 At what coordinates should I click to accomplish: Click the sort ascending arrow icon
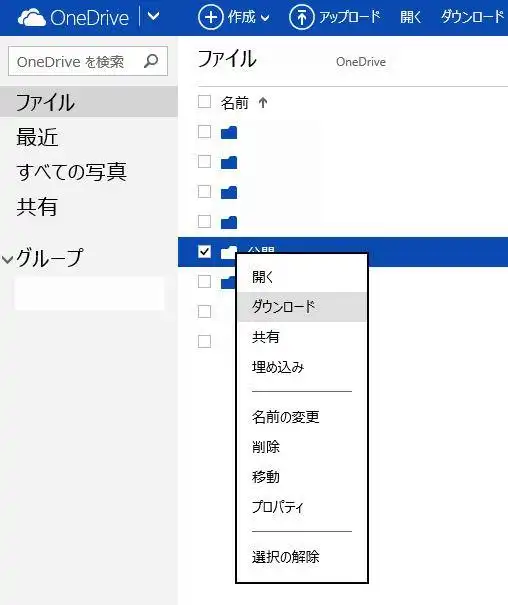[263, 103]
